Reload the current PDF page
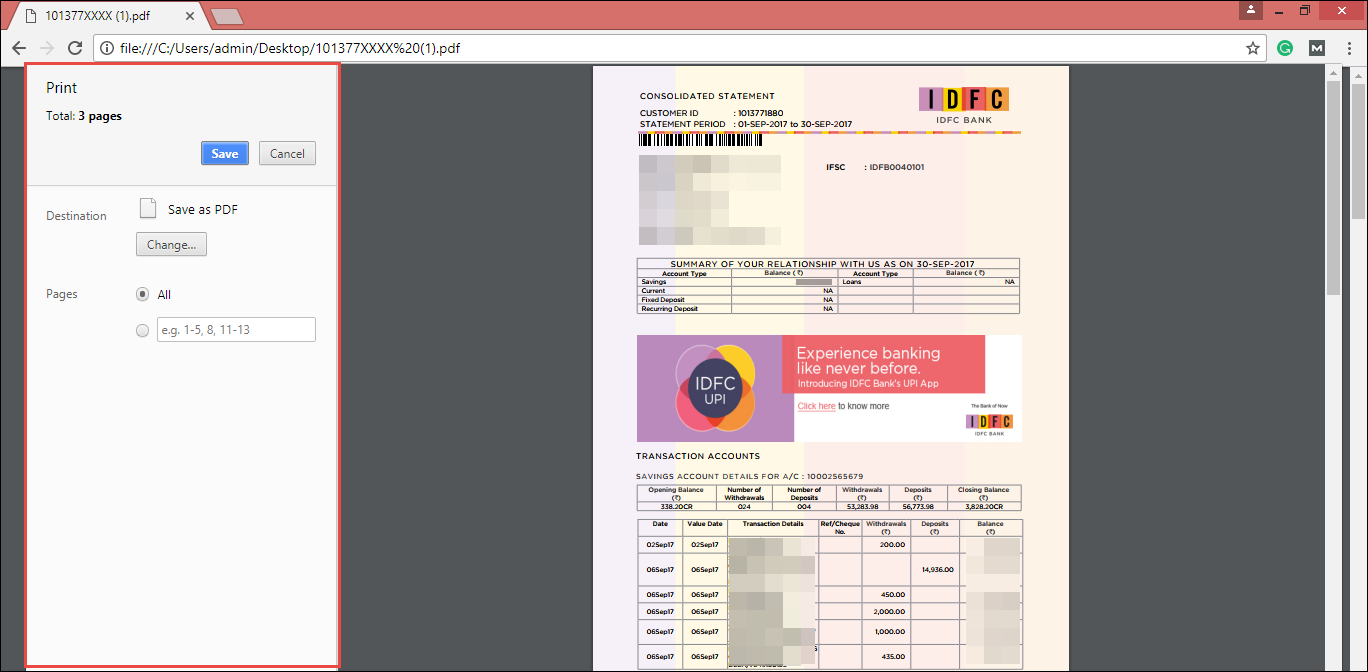This screenshot has width=1368, height=672. pos(75,48)
